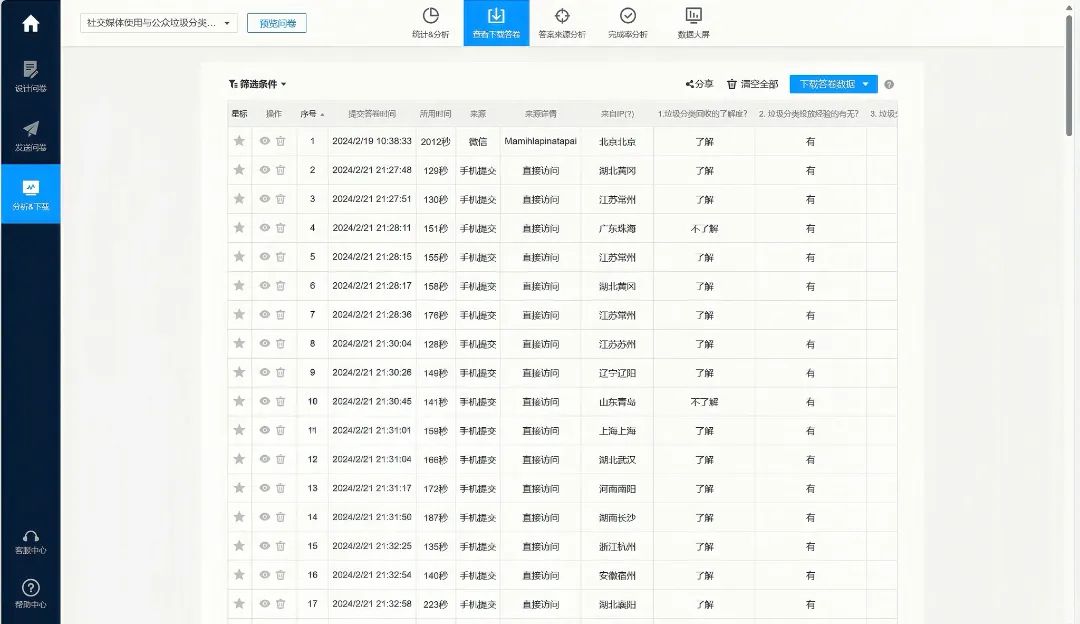Sort by the 序号 column header
This screenshot has width=1080, height=624.
point(312,114)
